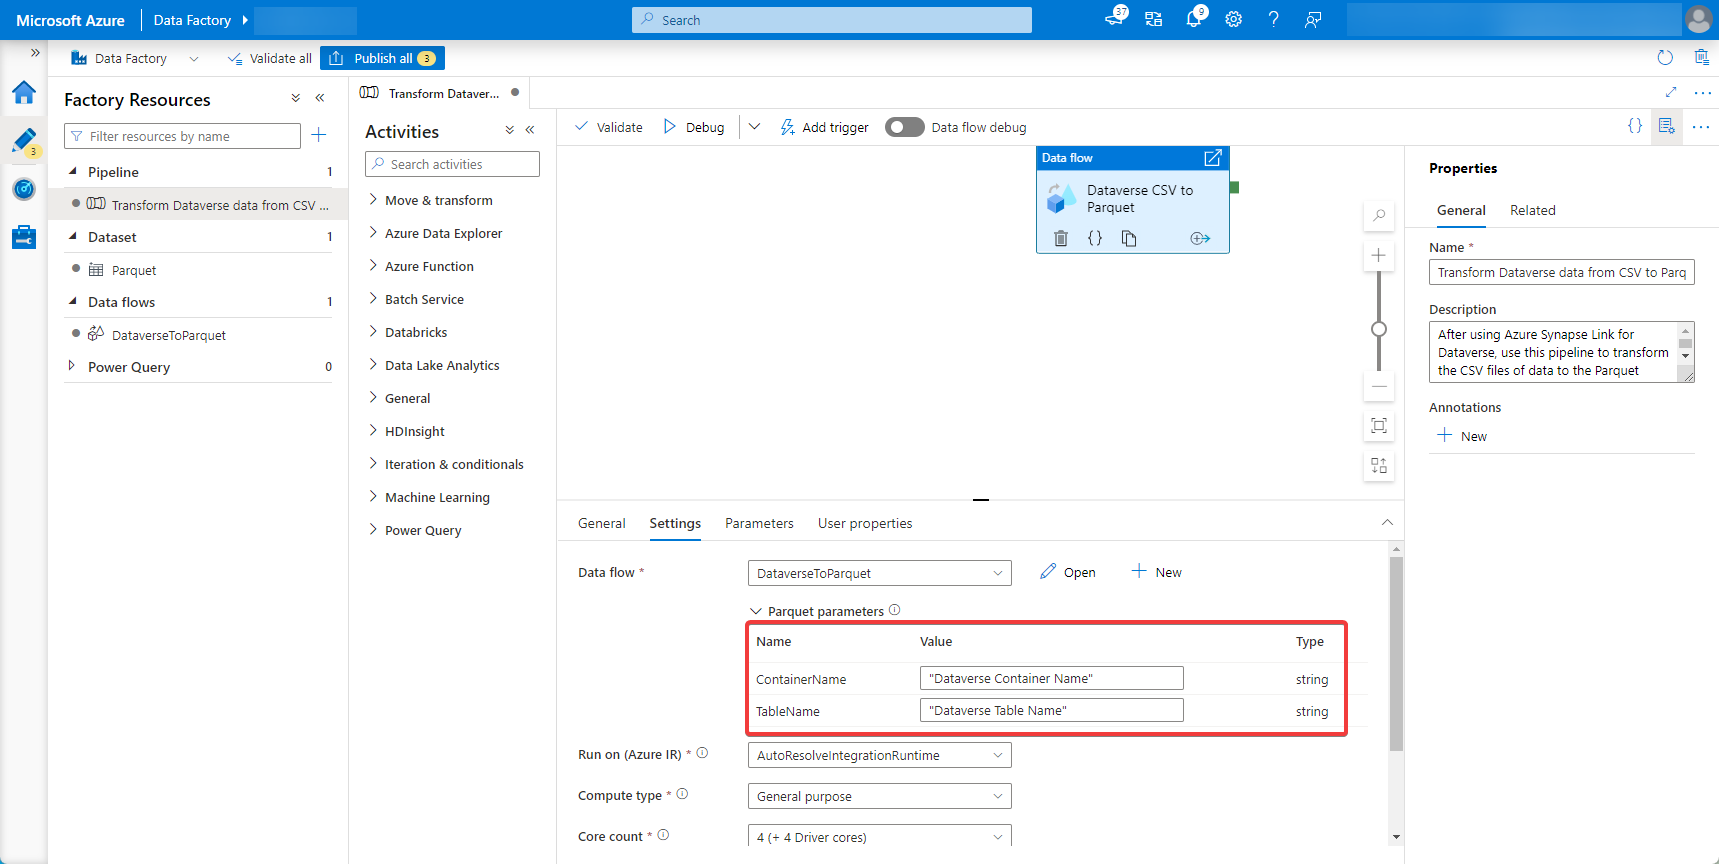Click the Search activities field
1719x864 pixels.
(452, 164)
